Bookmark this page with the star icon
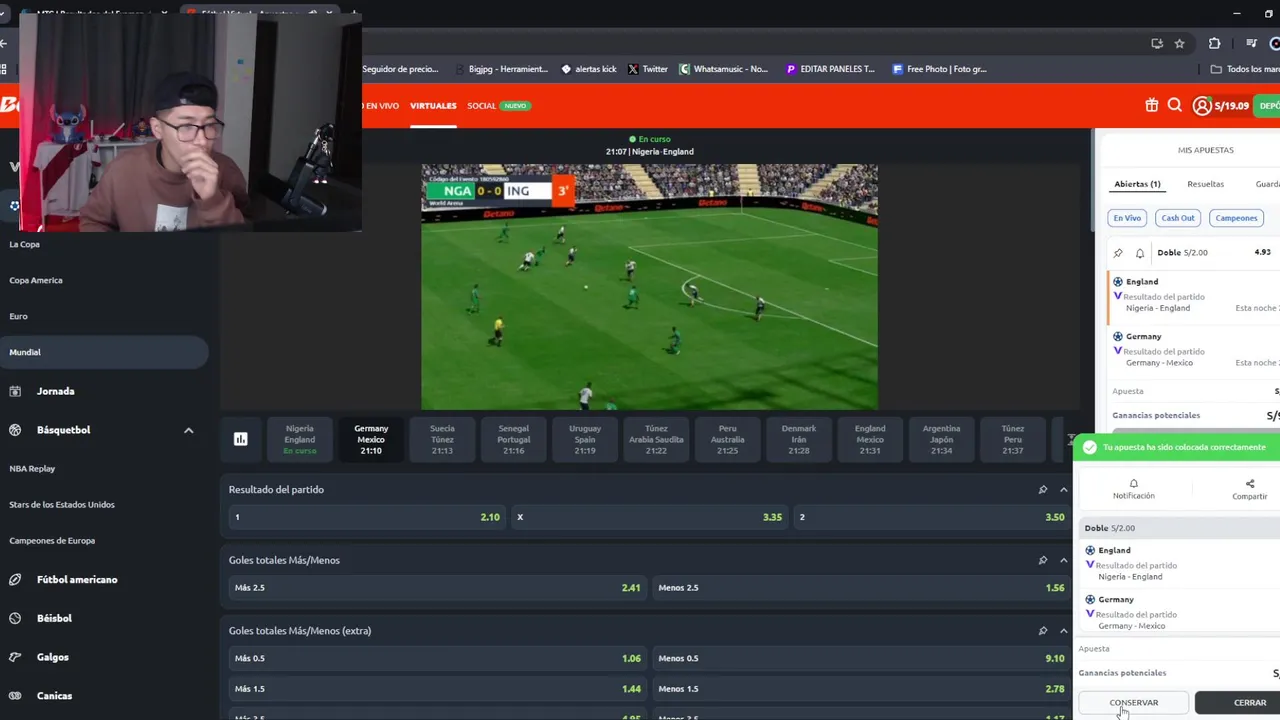The height and width of the screenshot is (720, 1280). pyautogui.click(x=1180, y=43)
